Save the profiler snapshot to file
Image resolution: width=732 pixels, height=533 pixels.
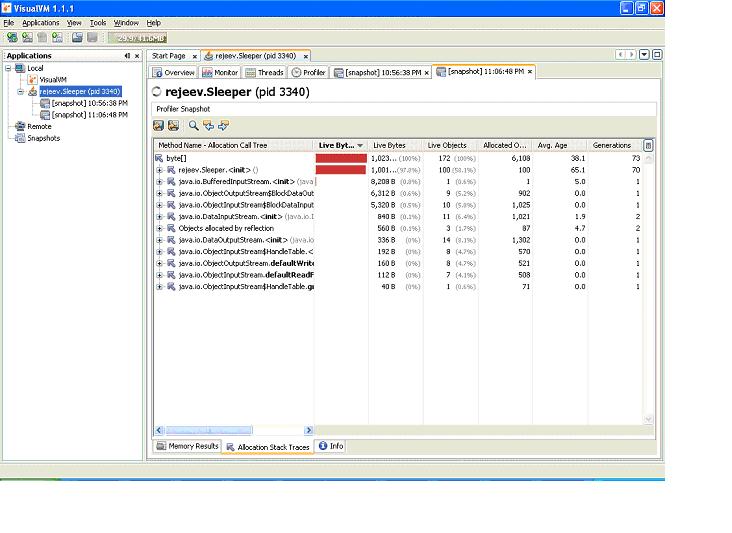159,125
